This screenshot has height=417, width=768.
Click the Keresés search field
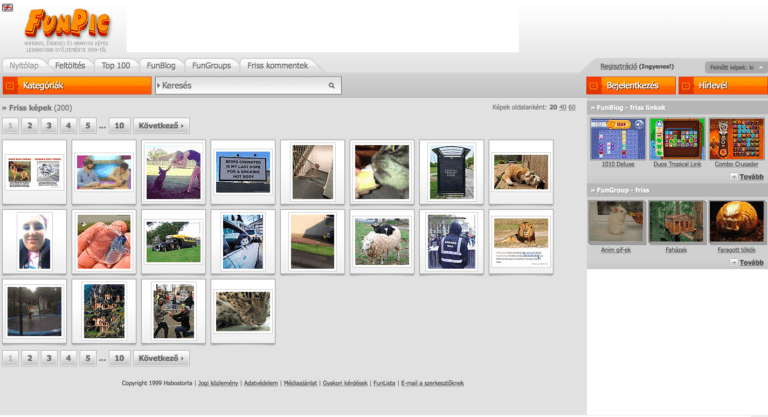pos(248,86)
